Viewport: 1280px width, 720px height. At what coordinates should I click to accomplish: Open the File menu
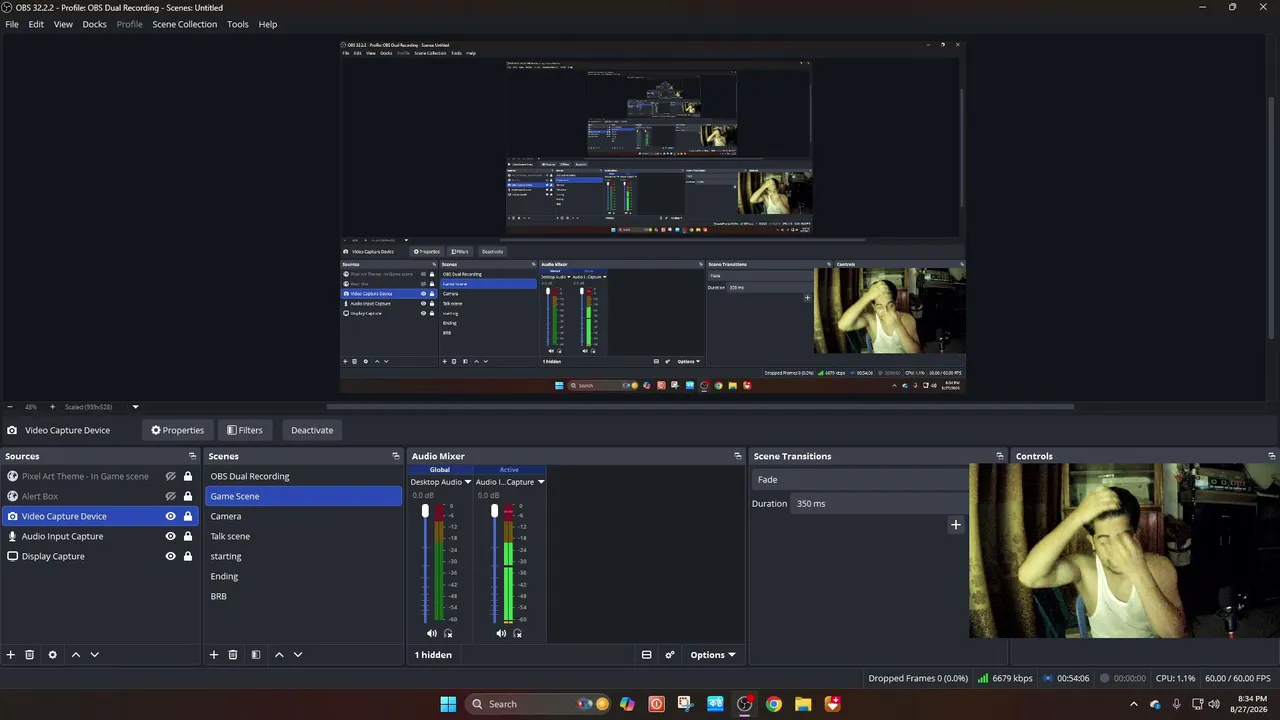pyautogui.click(x=12, y=24)
